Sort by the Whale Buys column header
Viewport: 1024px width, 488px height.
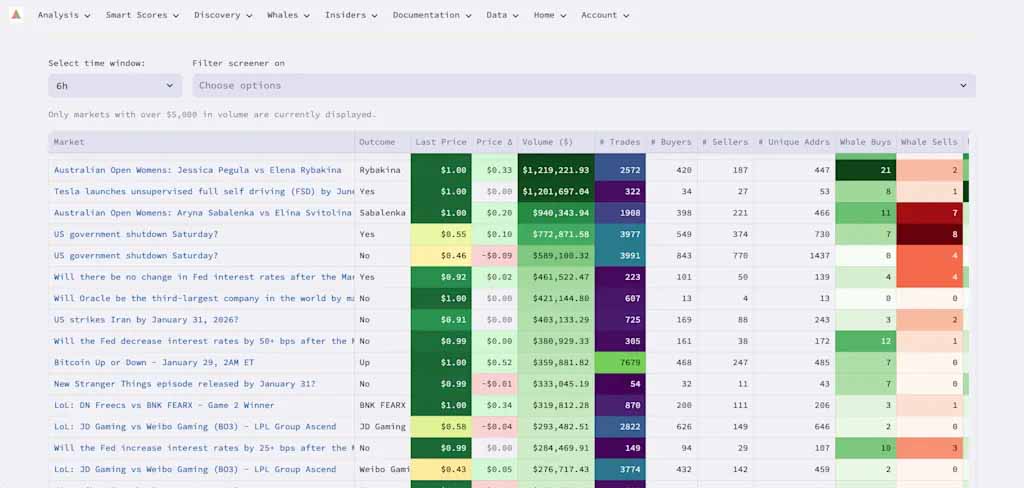click(865, 142)
